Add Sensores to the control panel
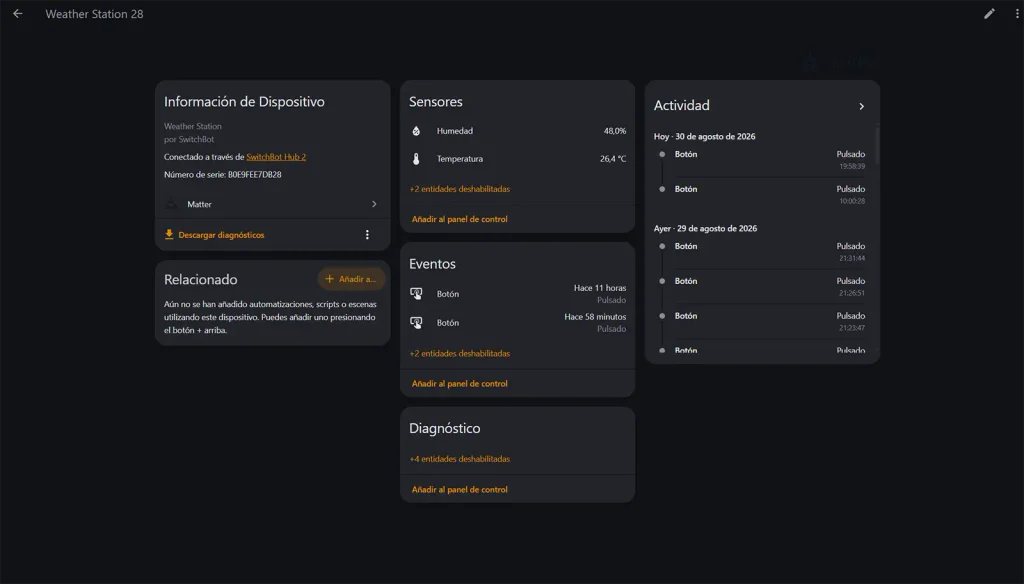The height and width of the screenshot is (584, 1024). click(460, 219)
